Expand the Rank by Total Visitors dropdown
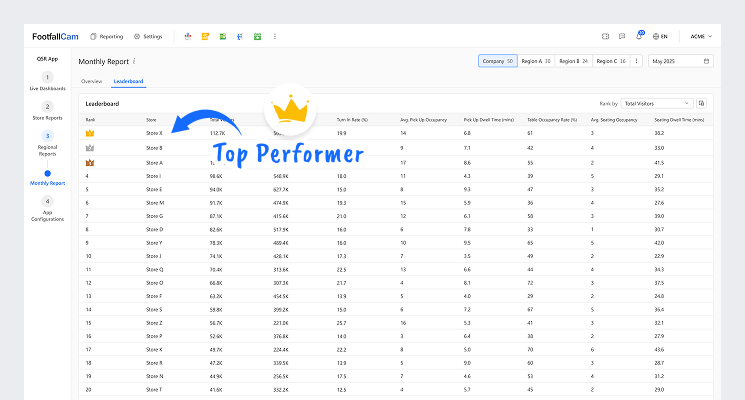 point(656,104)
